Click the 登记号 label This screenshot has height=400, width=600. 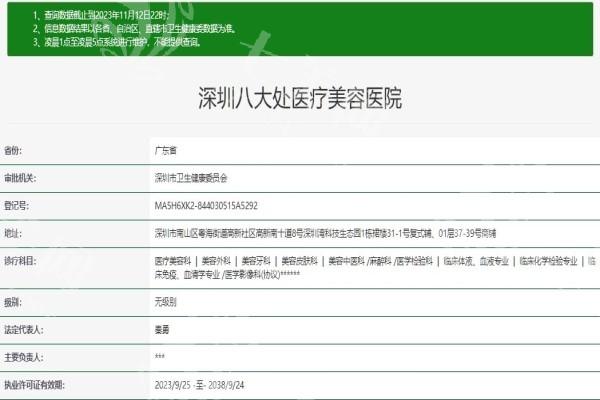pos(16,206)
